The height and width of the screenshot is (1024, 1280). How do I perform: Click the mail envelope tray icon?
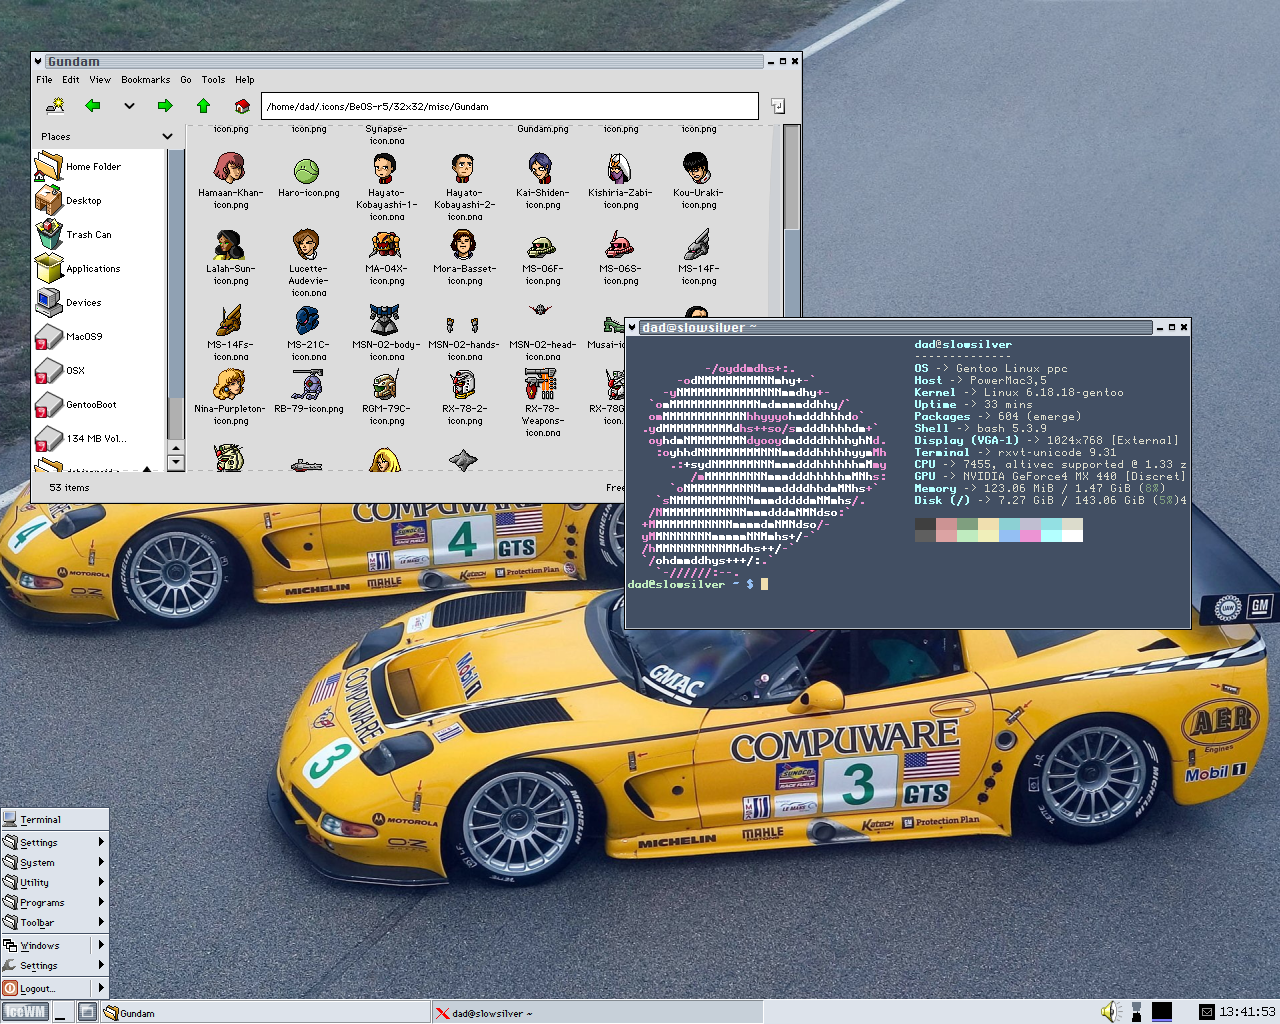pyautogui.click(x=1207, y=1012)
